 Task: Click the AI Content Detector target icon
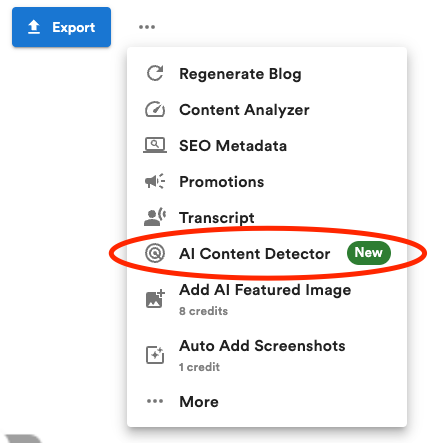click(x=155, y=253)
